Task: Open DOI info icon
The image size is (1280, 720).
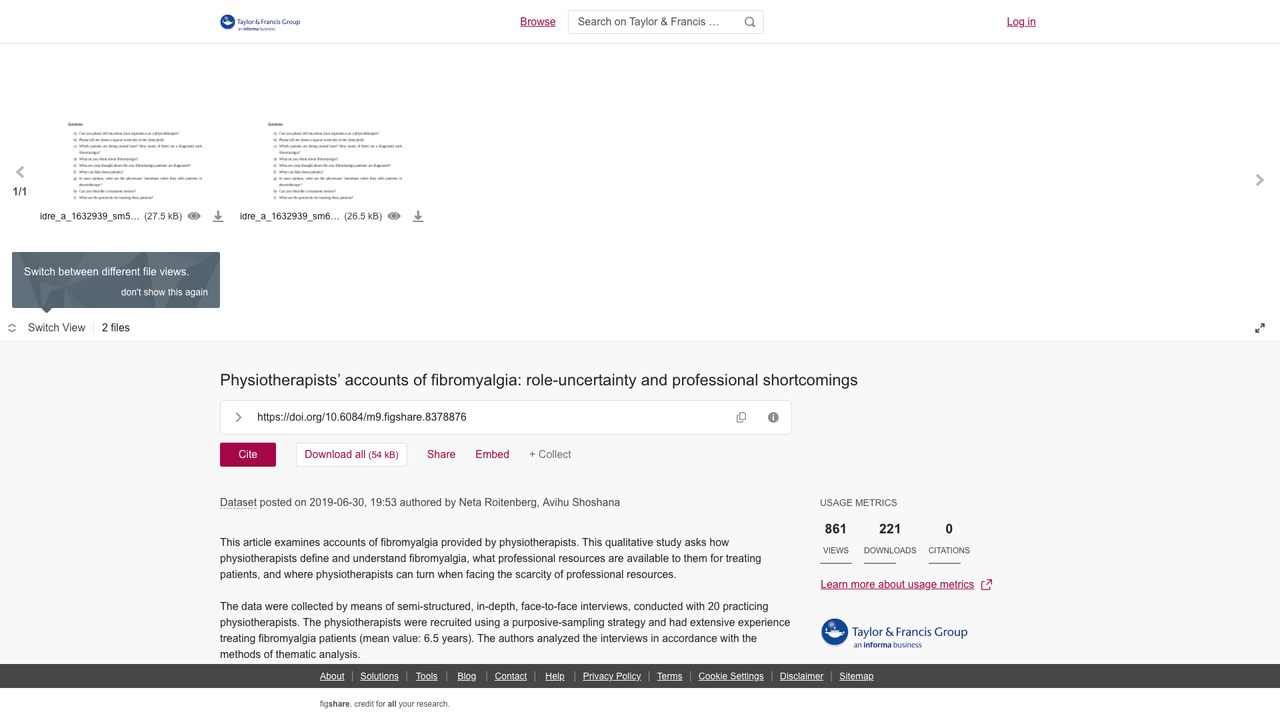Action: pyautogui.click(x=773, y=417)
